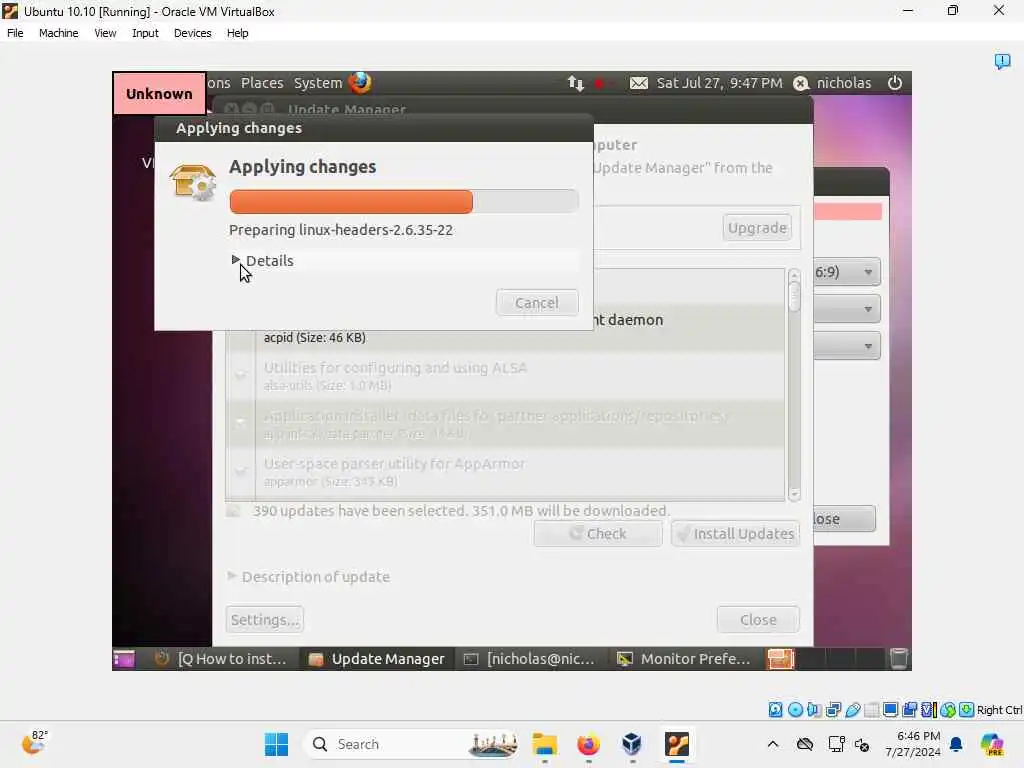The image size is (1024, 768).
Task: Launch Firefox from the Ubuntu top panel
Action: click(x=360, y=83)
